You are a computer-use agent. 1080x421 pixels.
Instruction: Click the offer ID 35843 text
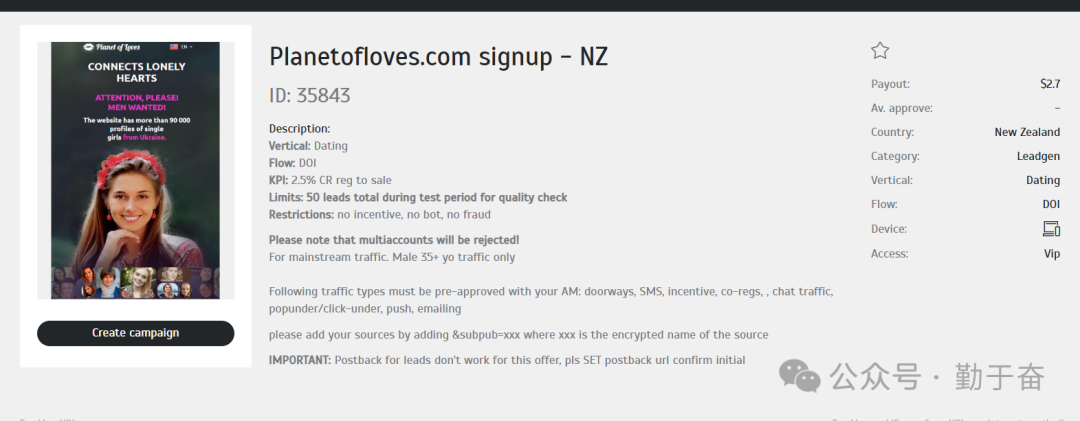point(309,96)
